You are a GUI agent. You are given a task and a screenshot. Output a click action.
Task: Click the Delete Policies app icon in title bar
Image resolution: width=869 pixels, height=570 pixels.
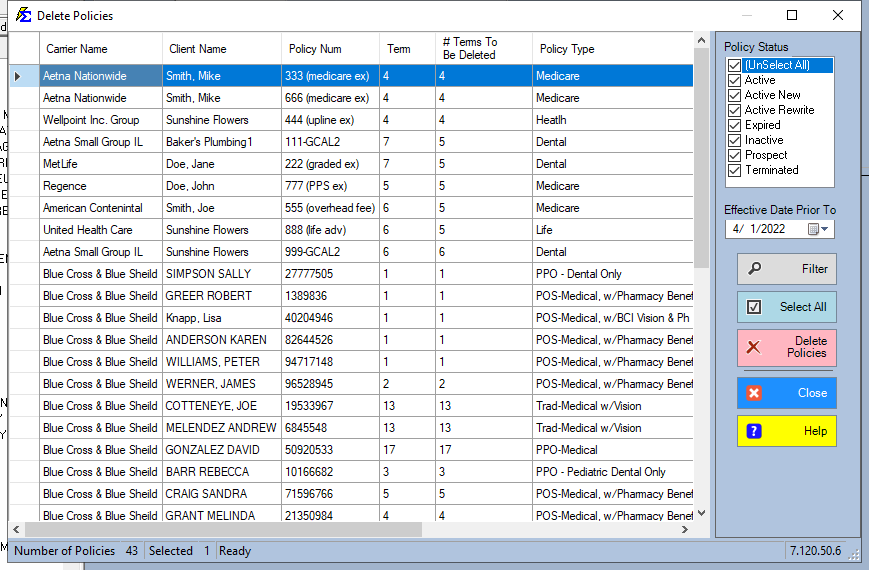[23, 15]
